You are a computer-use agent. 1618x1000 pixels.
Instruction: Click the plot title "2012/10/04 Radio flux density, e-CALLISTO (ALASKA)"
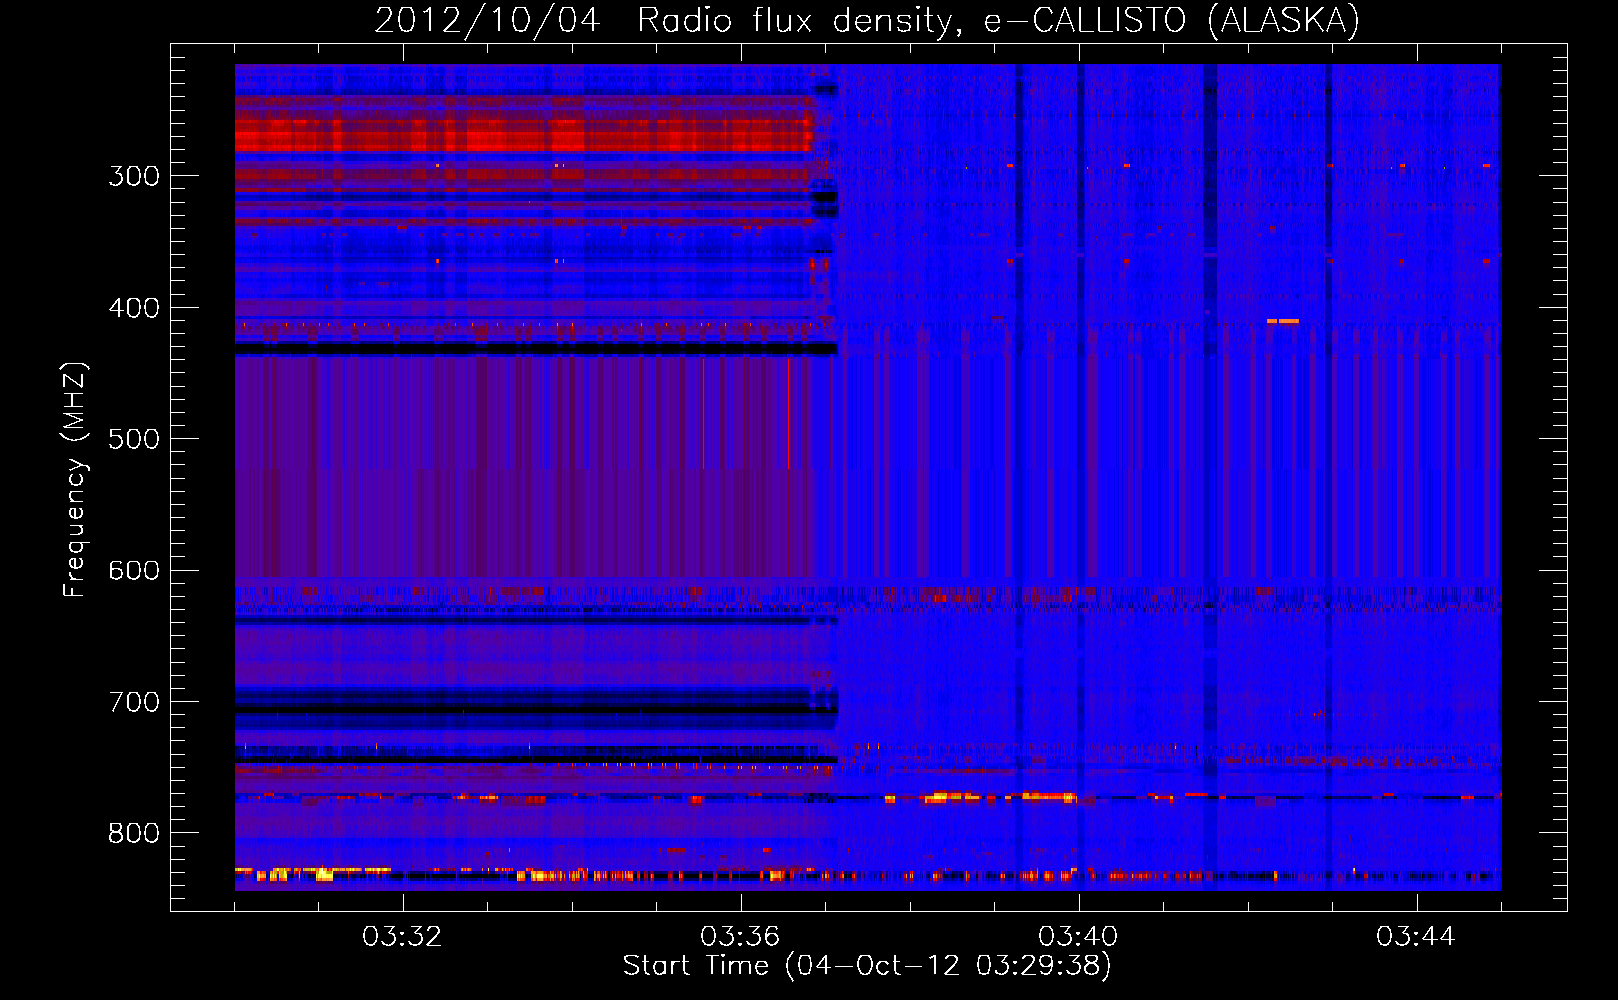coord(867,20)
